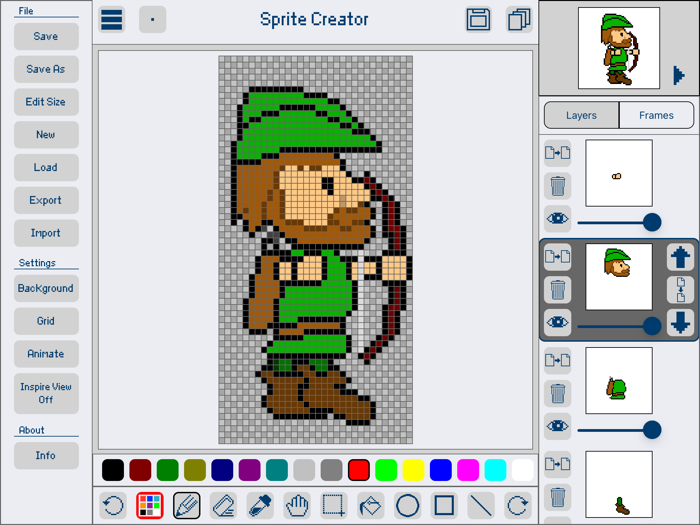Click the Save button
This screenshot has width=700, height=525.
click(46, 36)
